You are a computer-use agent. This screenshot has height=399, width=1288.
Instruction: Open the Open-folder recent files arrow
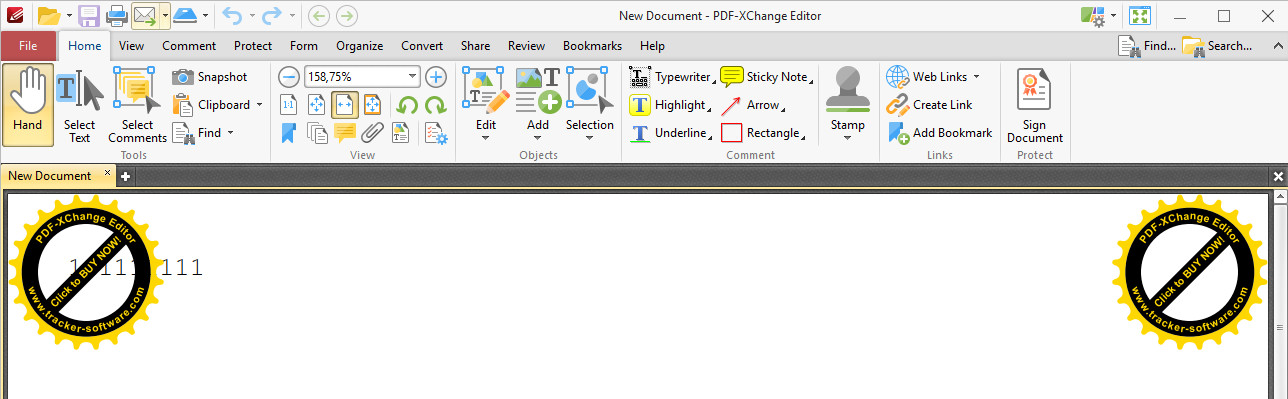[x=68, y=16]
